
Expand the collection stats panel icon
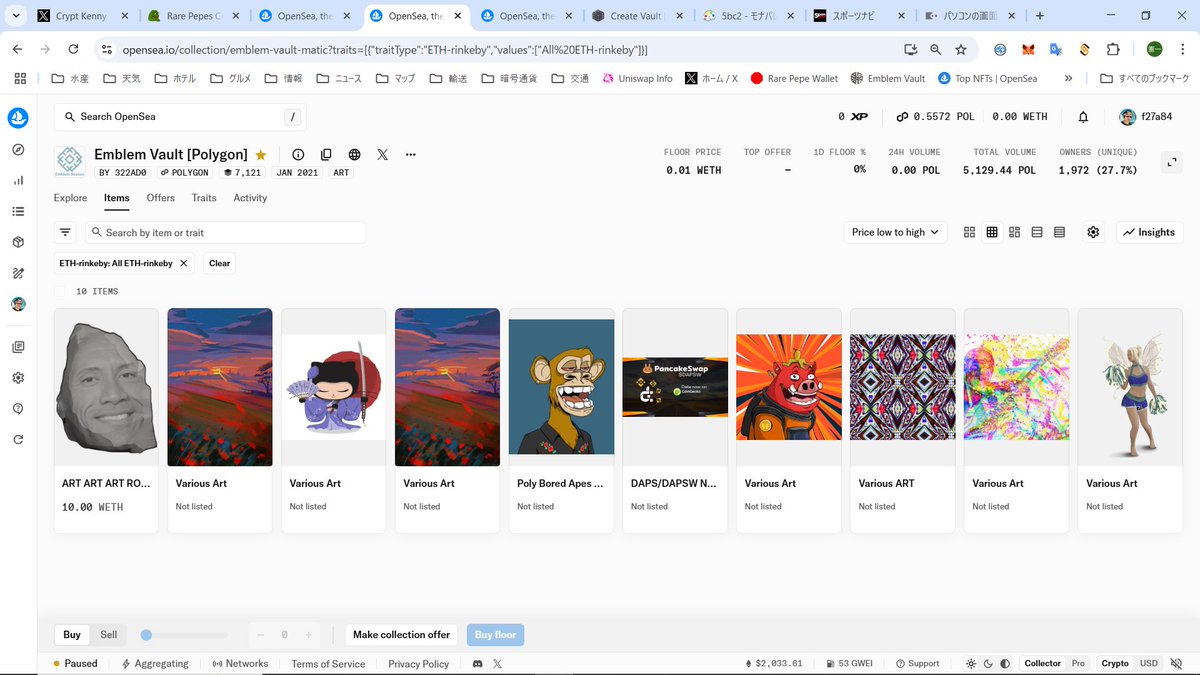point(1172,162)
